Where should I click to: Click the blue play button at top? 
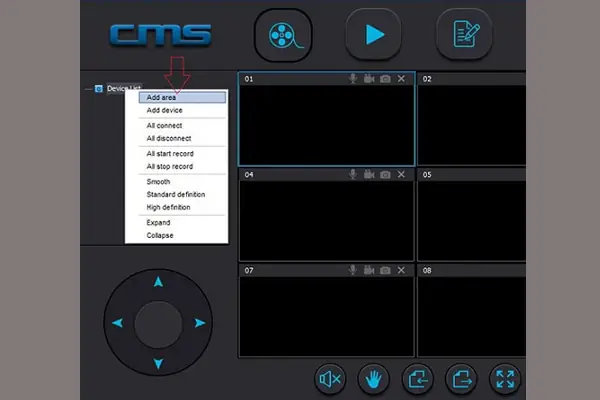[x=373, y=34]
